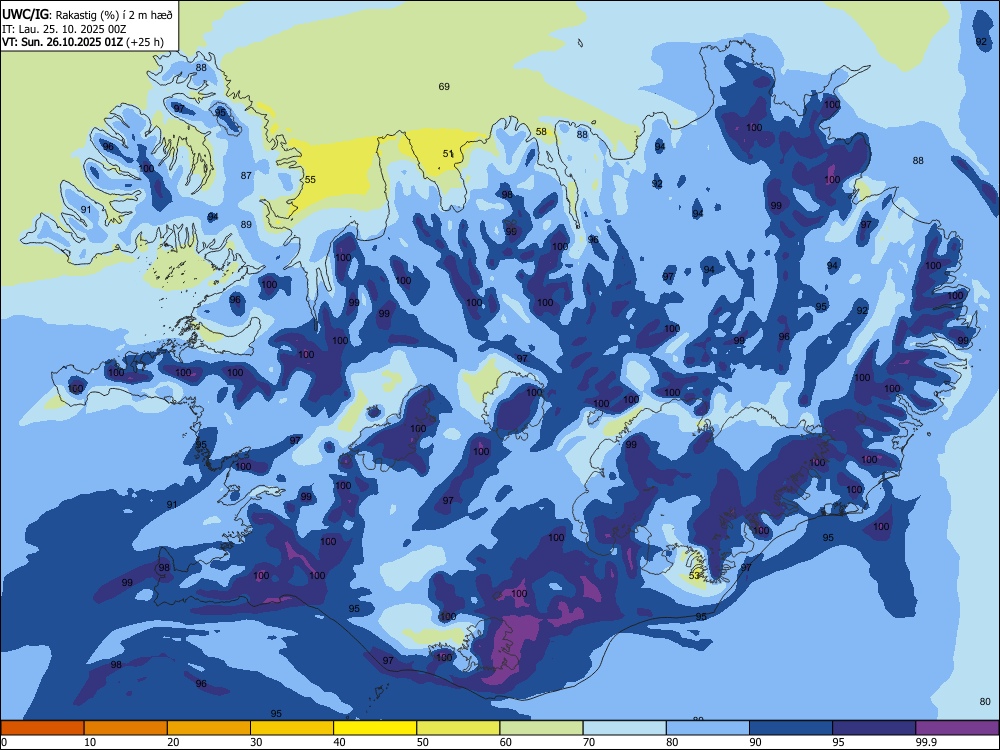The image size is (1000, 750).
Task: Click the humidity value 69 over the northern sea
Action: 444,87
